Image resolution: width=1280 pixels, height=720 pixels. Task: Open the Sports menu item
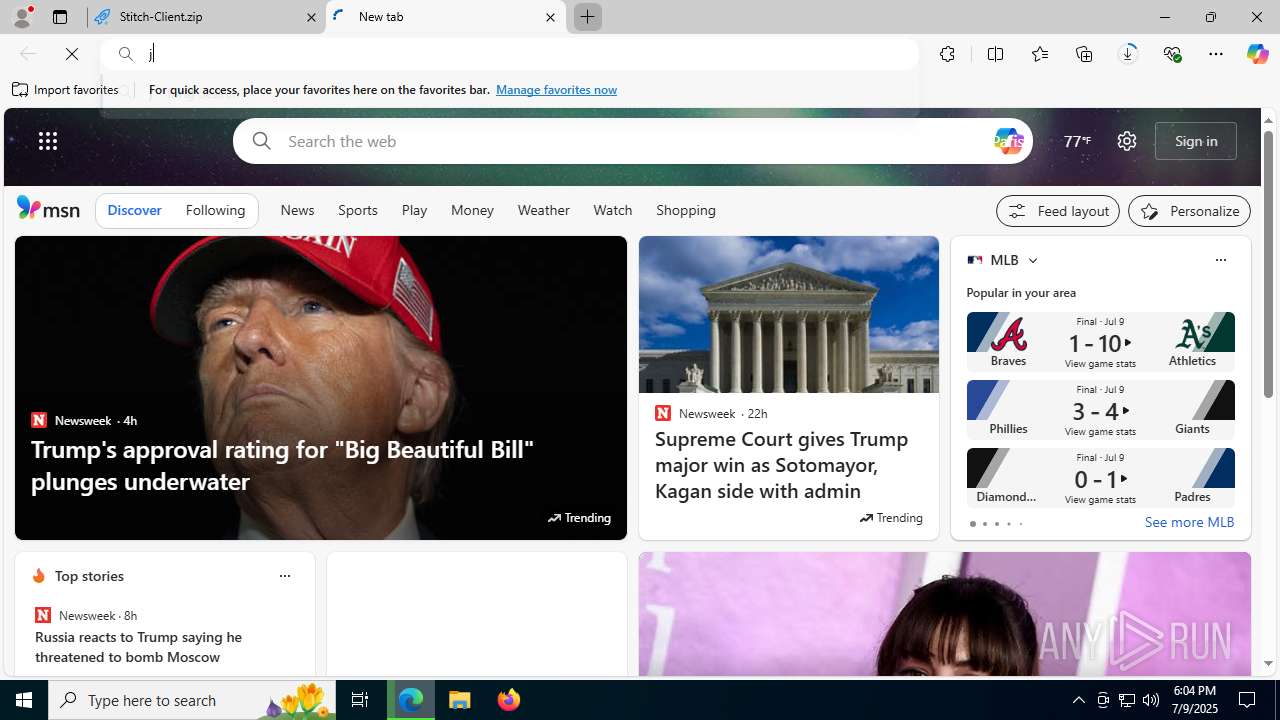357,210
